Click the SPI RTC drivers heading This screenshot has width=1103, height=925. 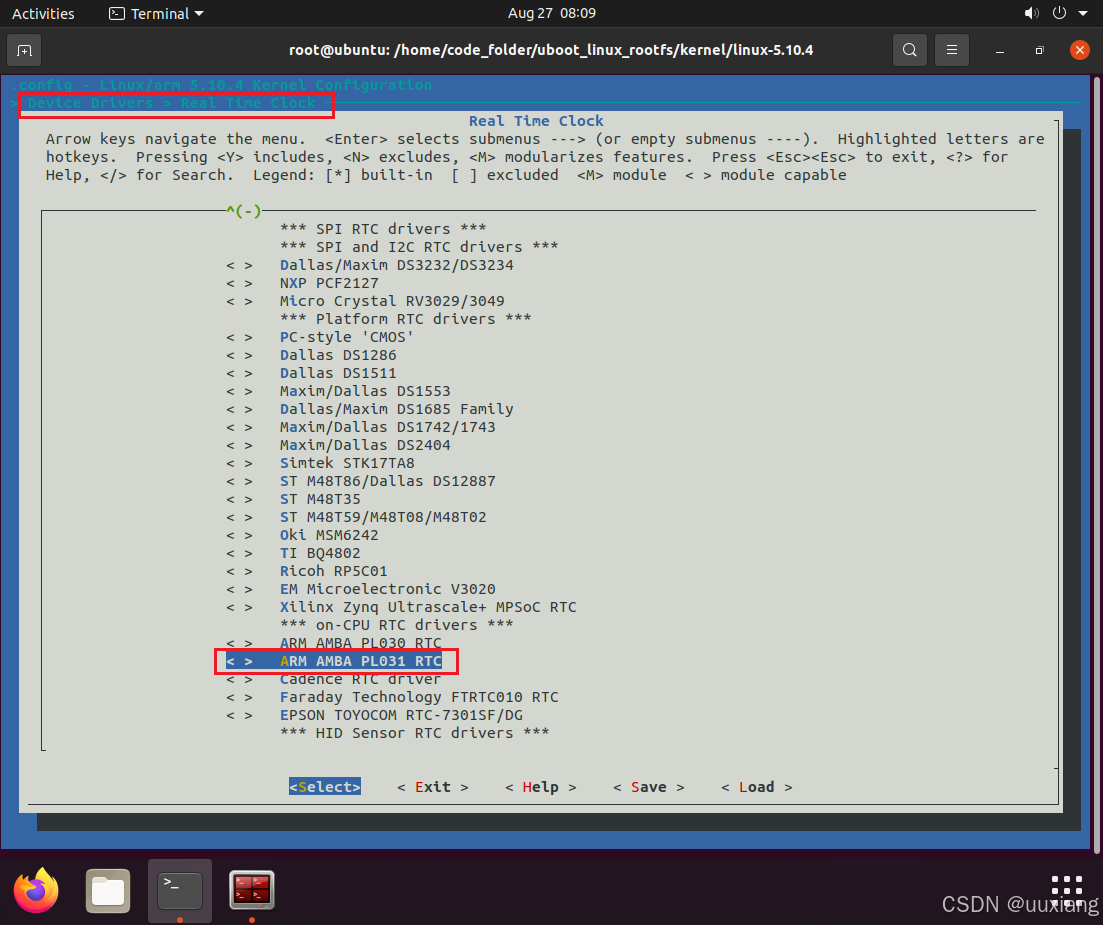click(x=383, y=229)
